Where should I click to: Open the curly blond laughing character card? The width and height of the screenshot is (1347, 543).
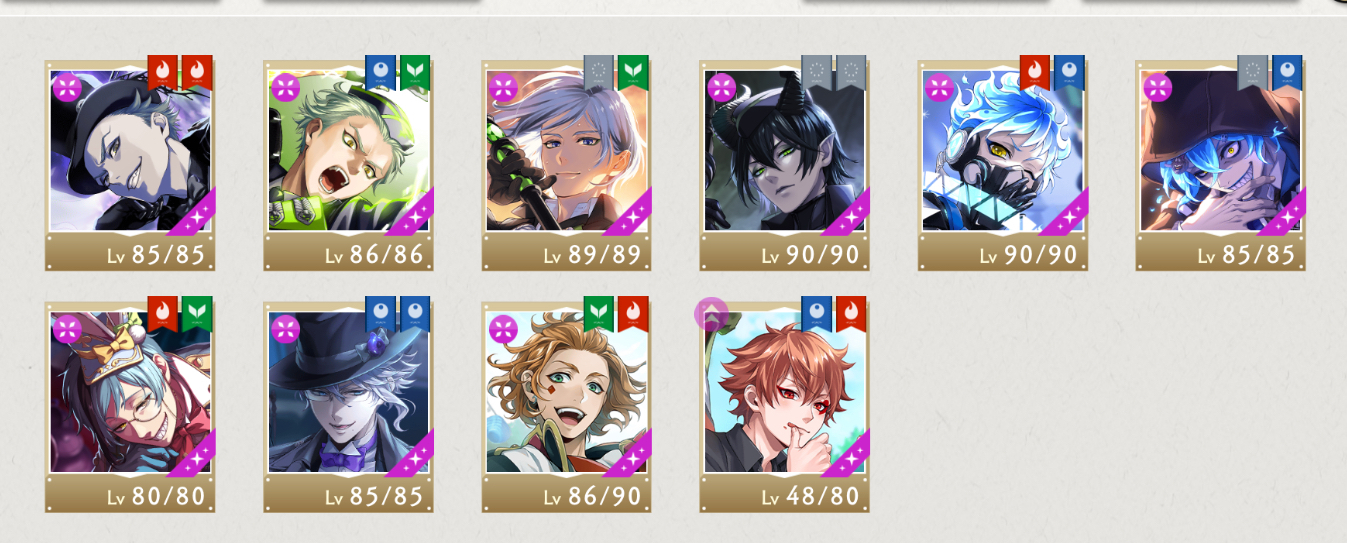pyautogui.click(x=566, y=406)
